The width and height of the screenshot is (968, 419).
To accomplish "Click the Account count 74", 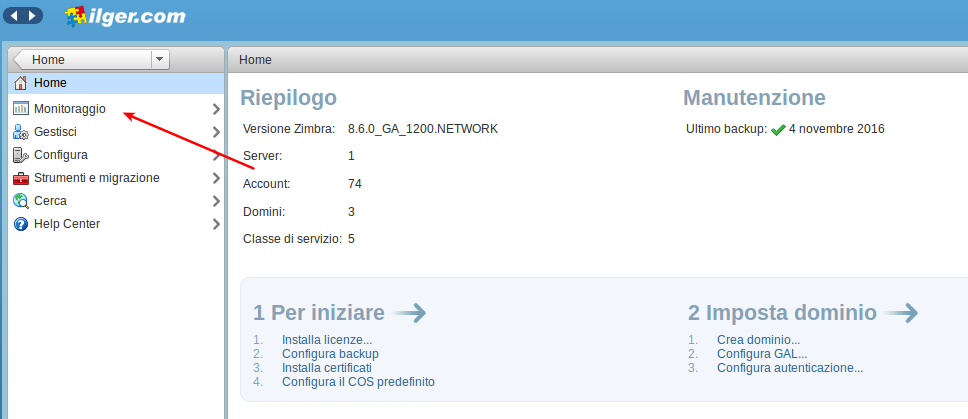I will [354, 184].
